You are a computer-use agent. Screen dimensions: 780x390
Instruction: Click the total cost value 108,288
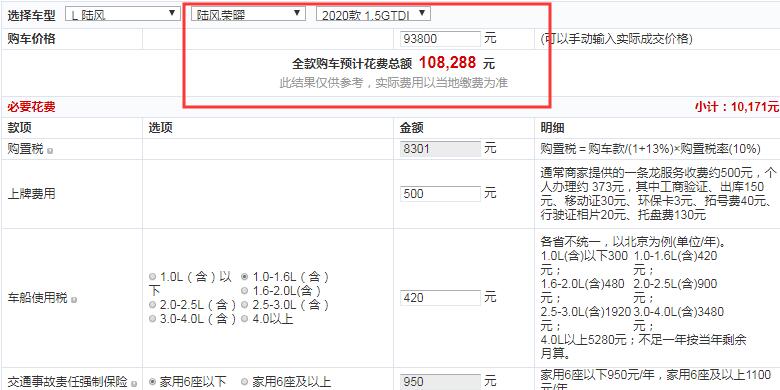[x=447, y=63]
